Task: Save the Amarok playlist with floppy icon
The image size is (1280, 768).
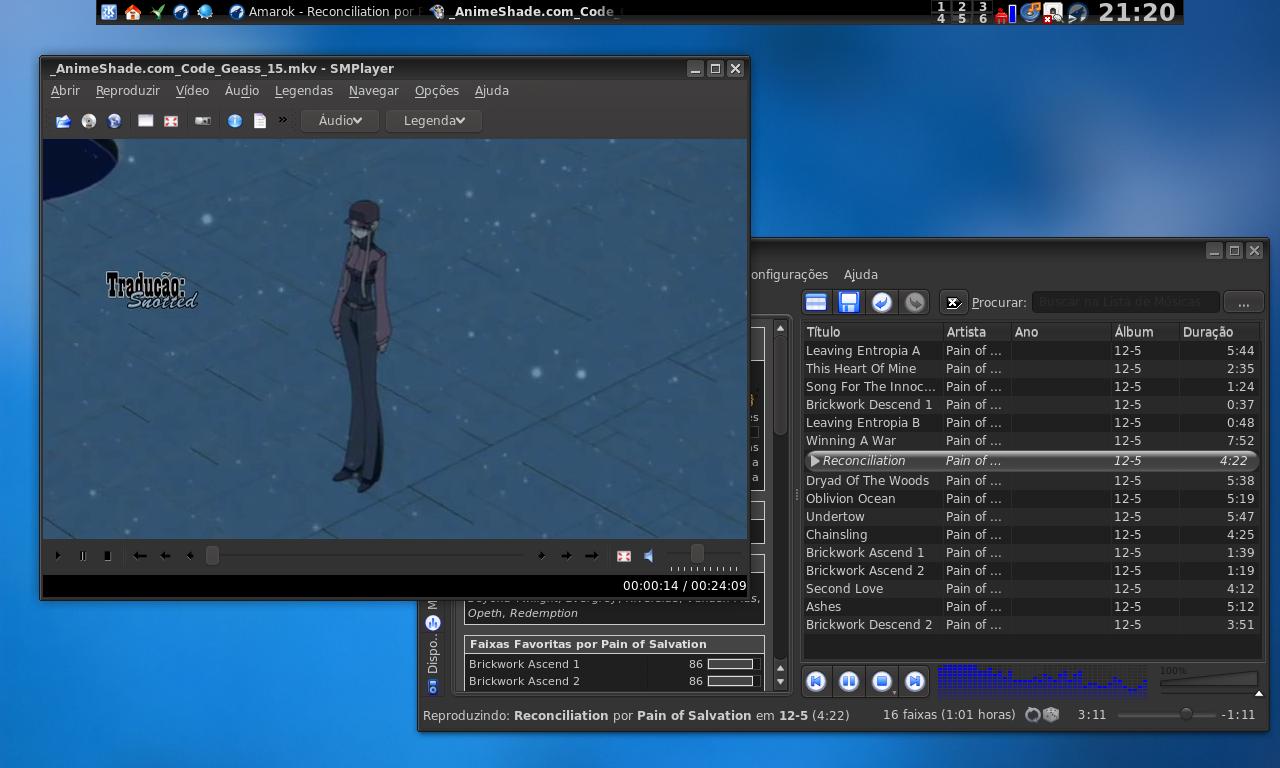Action: [x=849, y=302]
